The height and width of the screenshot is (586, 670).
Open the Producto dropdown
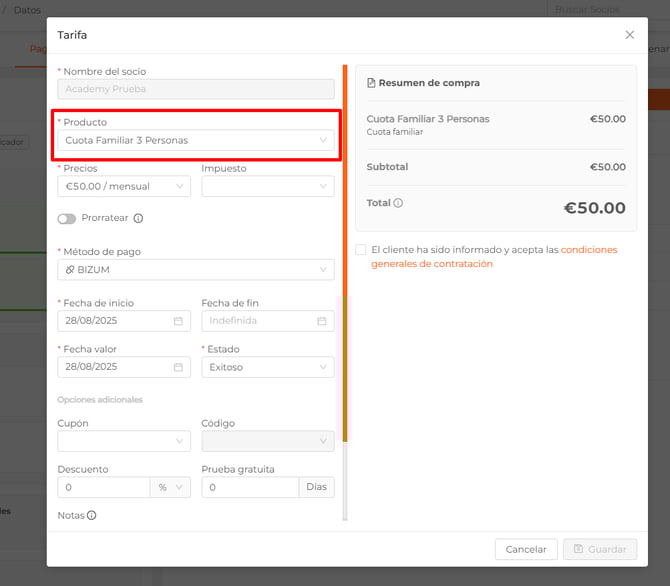(195, 140)
